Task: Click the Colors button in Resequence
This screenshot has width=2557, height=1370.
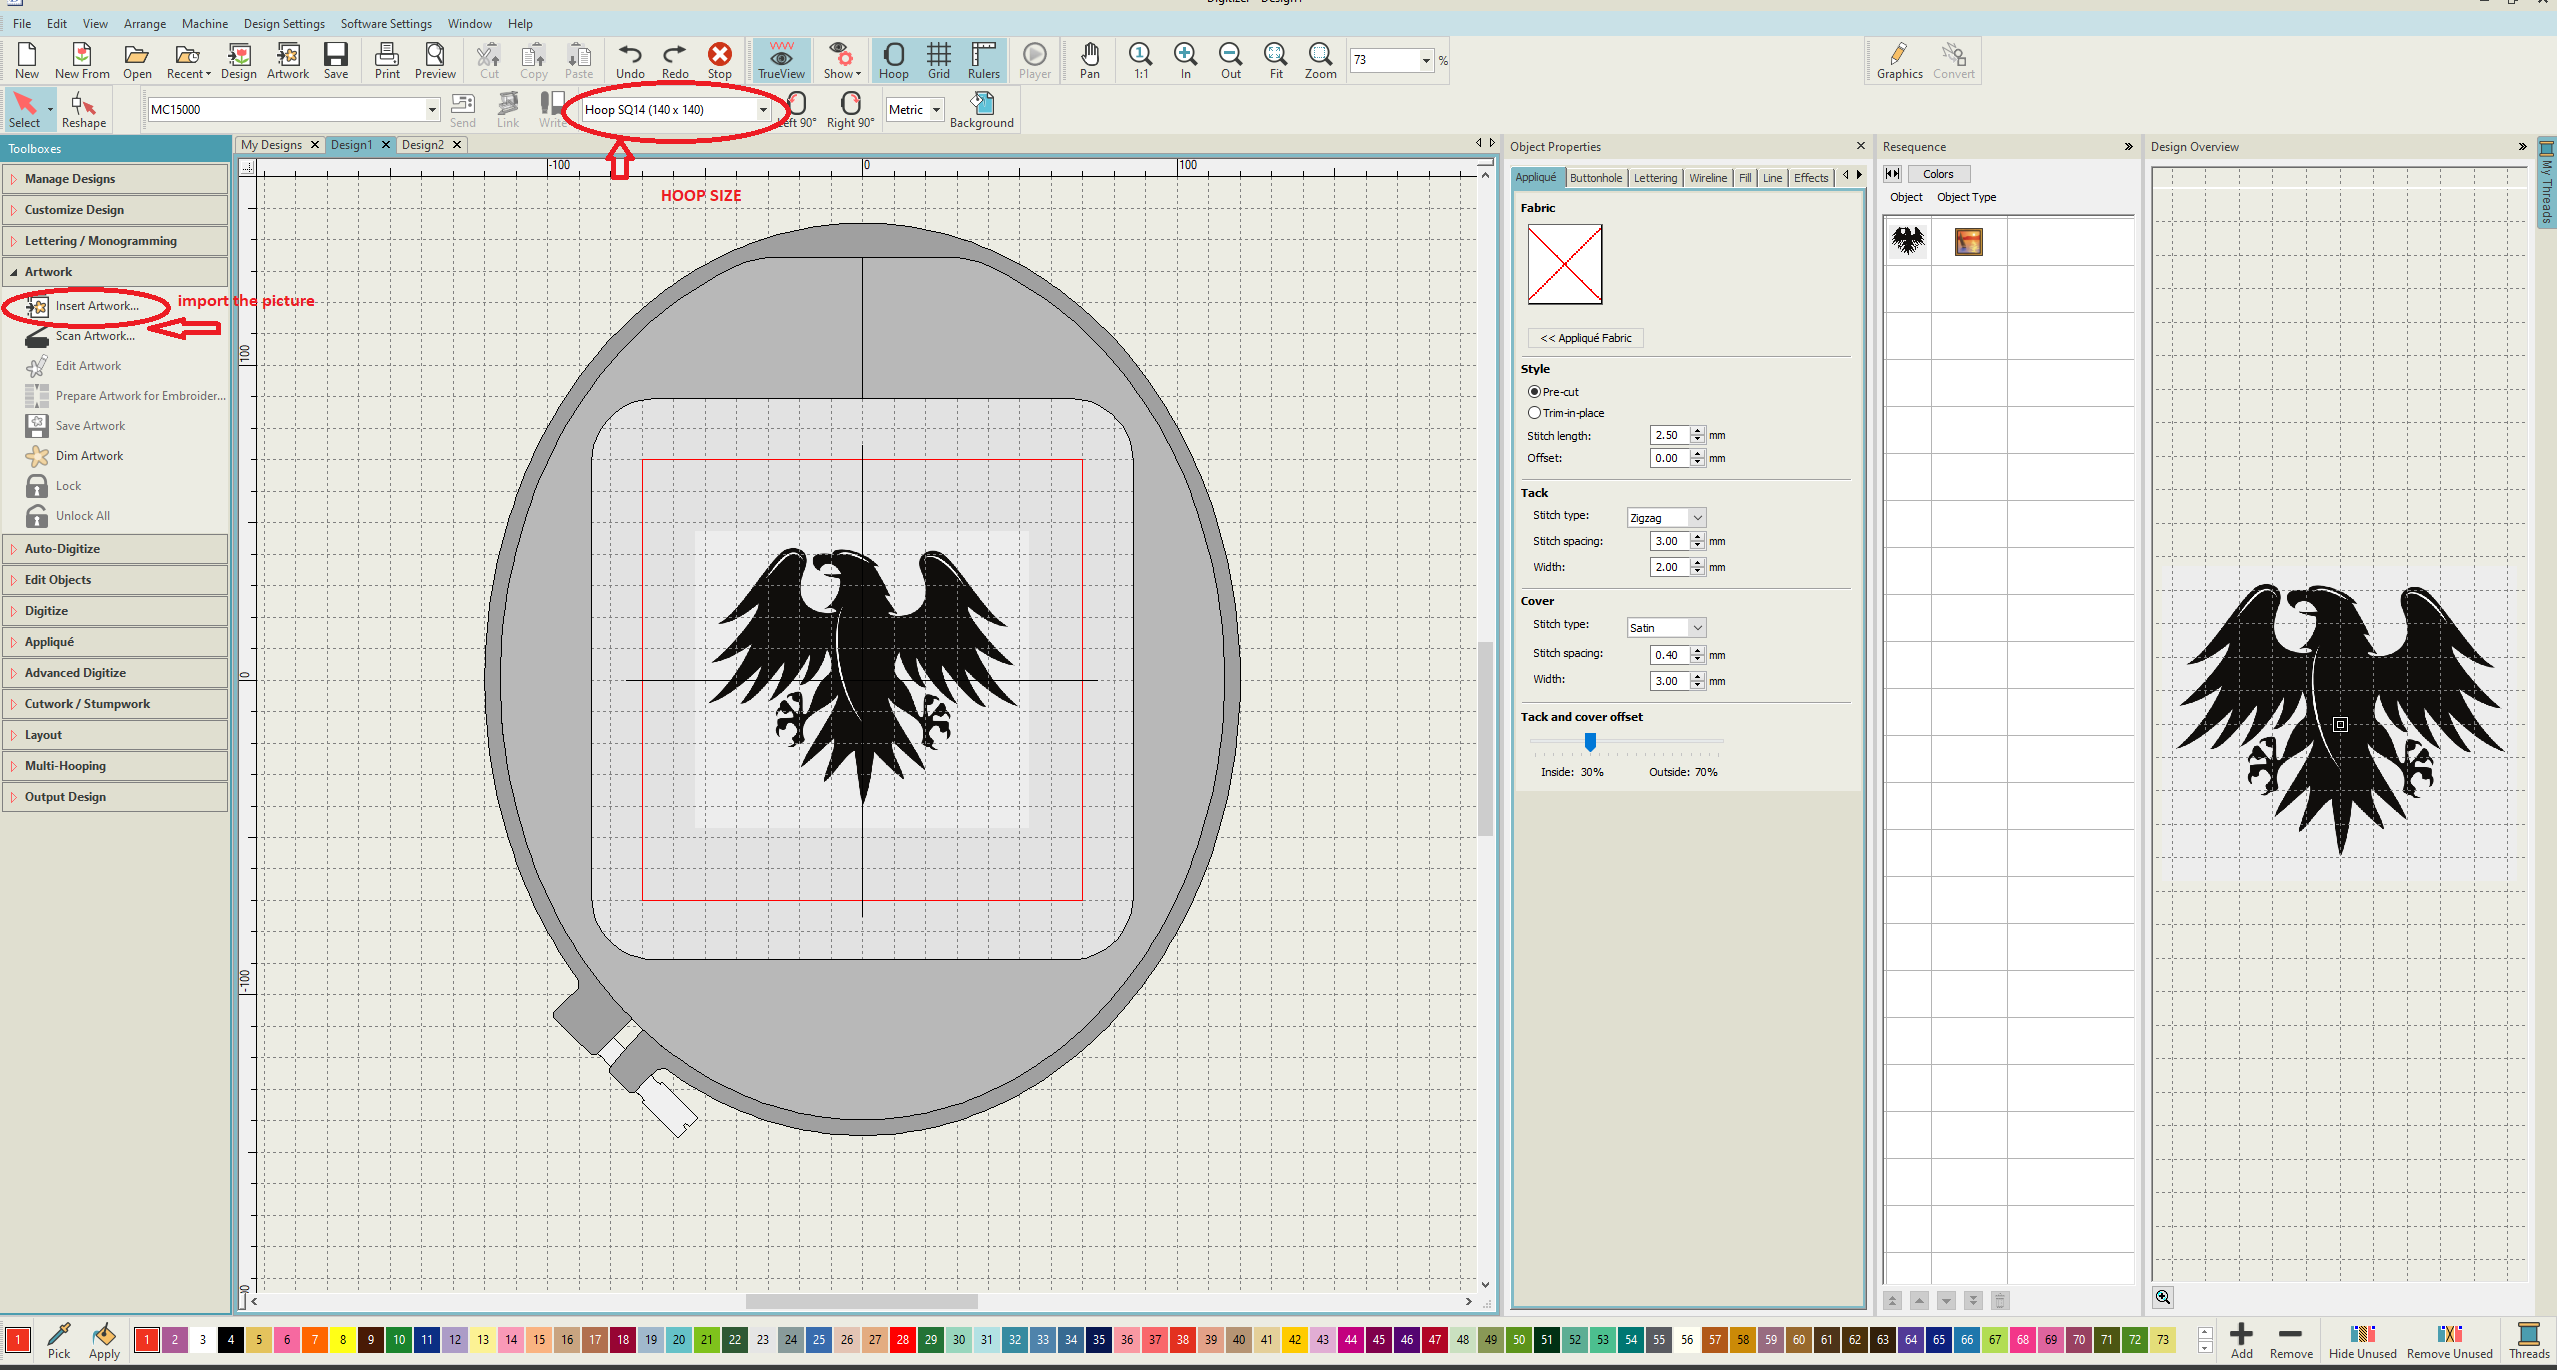Action: [1937, 174]
